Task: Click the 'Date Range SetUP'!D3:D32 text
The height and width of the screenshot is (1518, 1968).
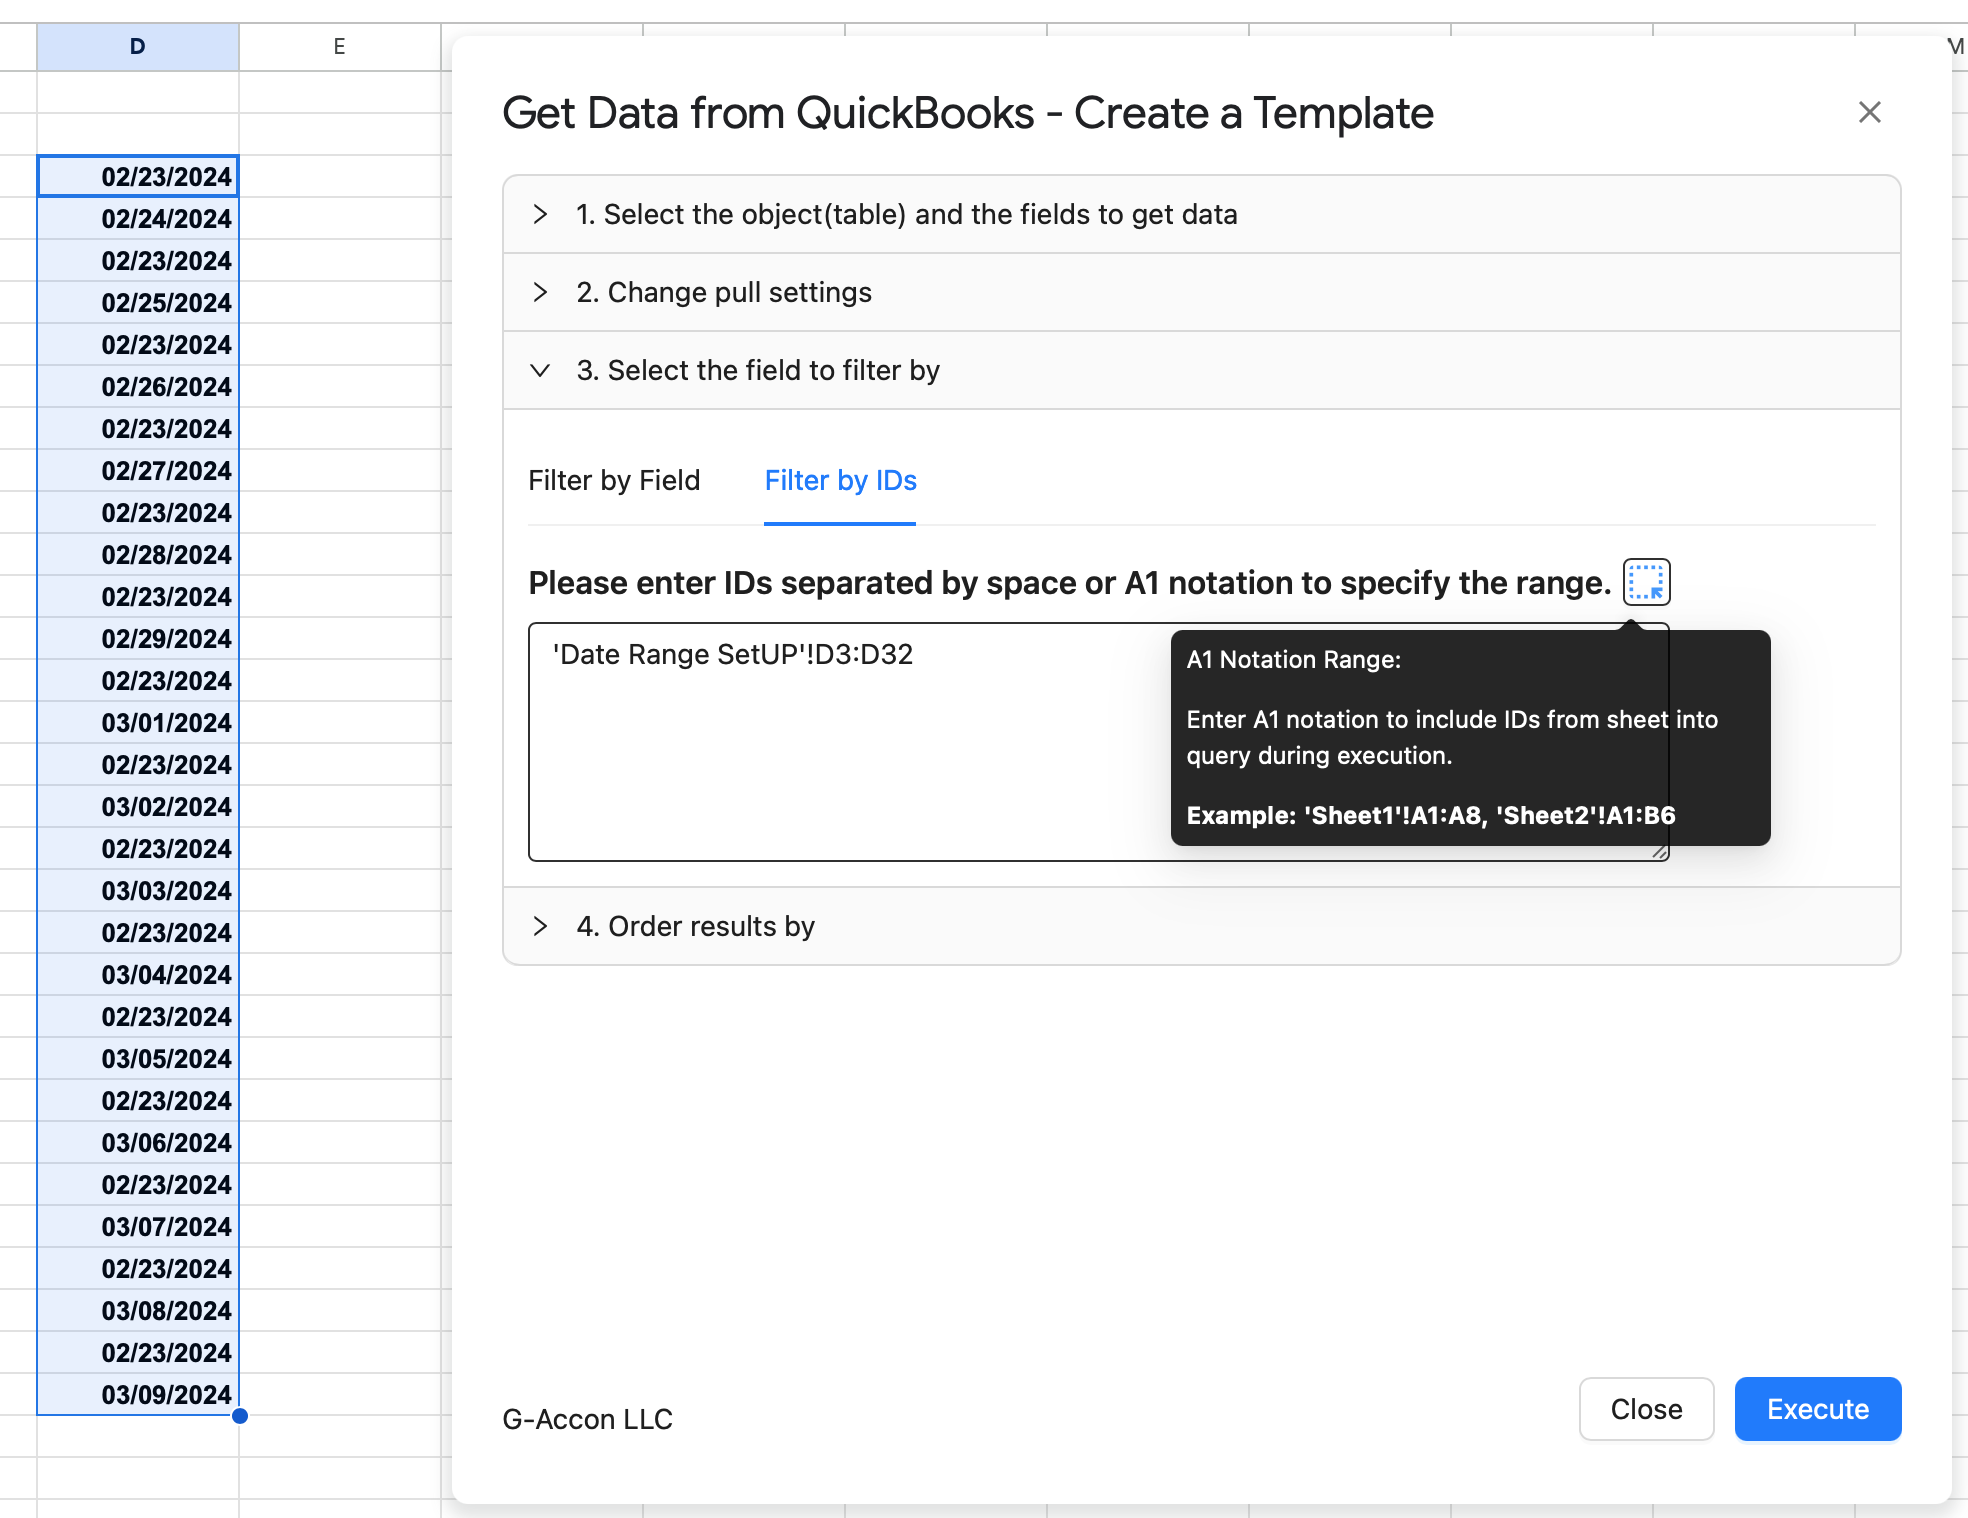Action: [733, 654]
